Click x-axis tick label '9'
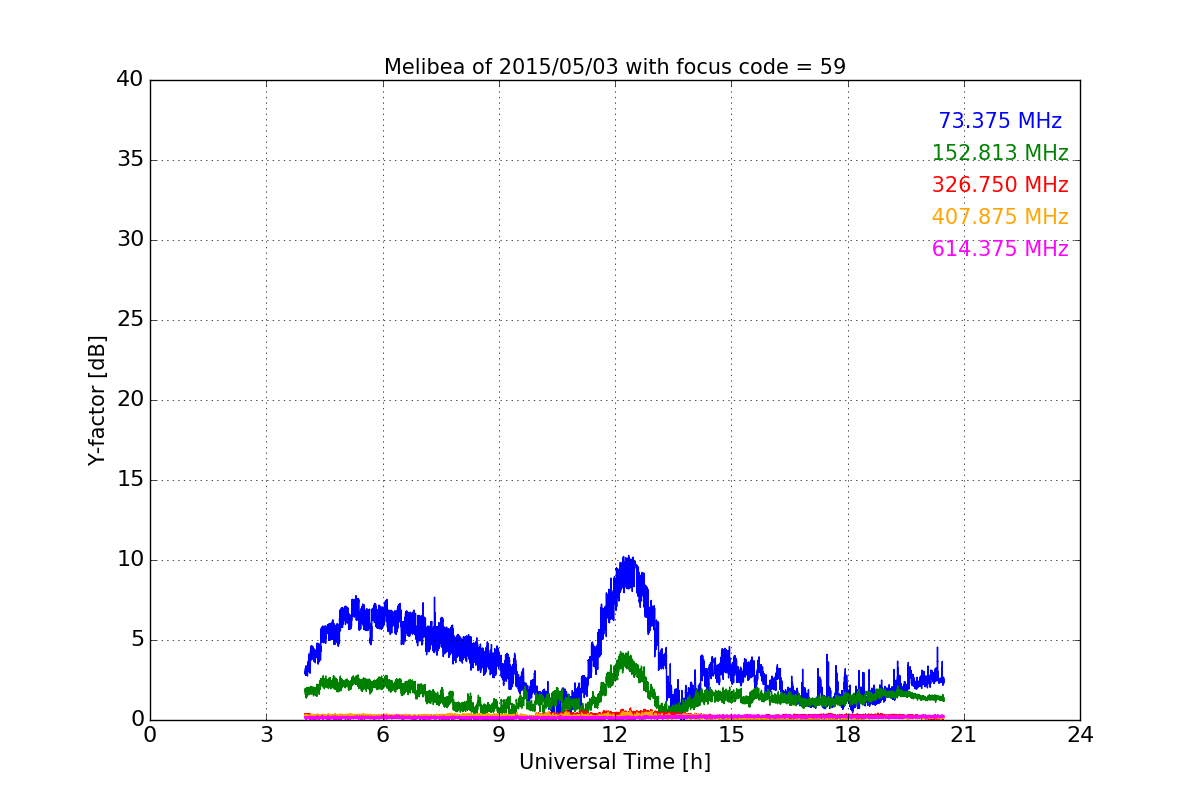The height and width of the screenshot is (800, 1200). click(x=499, y=735)
